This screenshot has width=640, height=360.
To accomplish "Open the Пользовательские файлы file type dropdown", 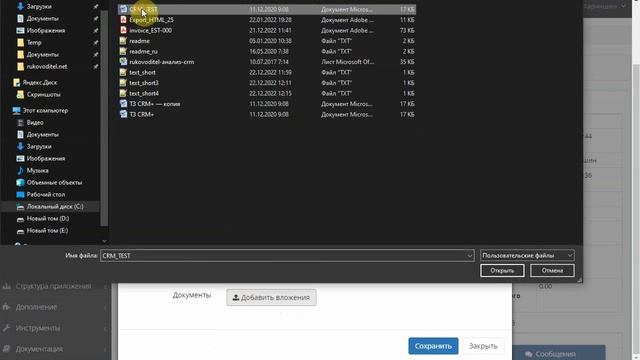I will pos(527,256).
